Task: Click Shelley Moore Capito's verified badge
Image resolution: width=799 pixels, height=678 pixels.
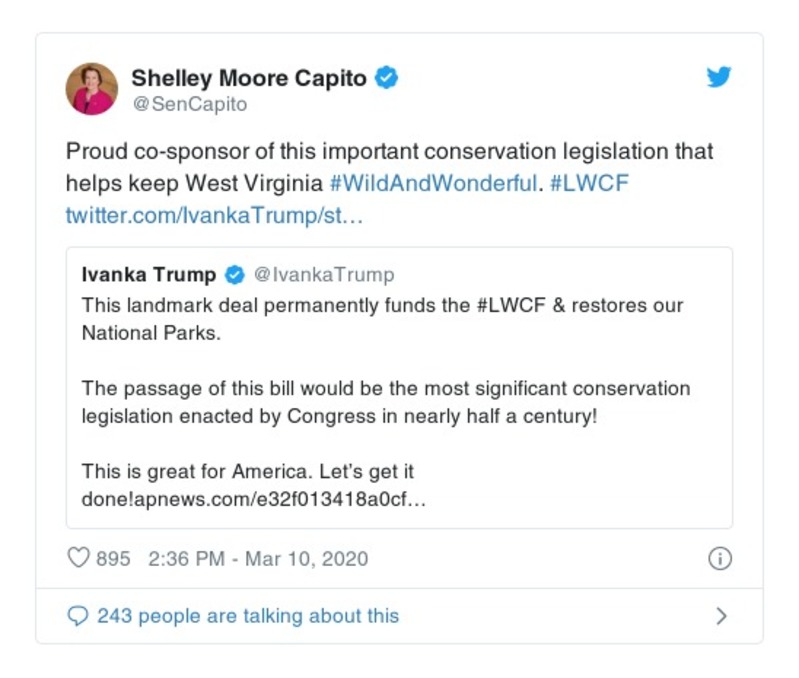Action: coord(387,78)
